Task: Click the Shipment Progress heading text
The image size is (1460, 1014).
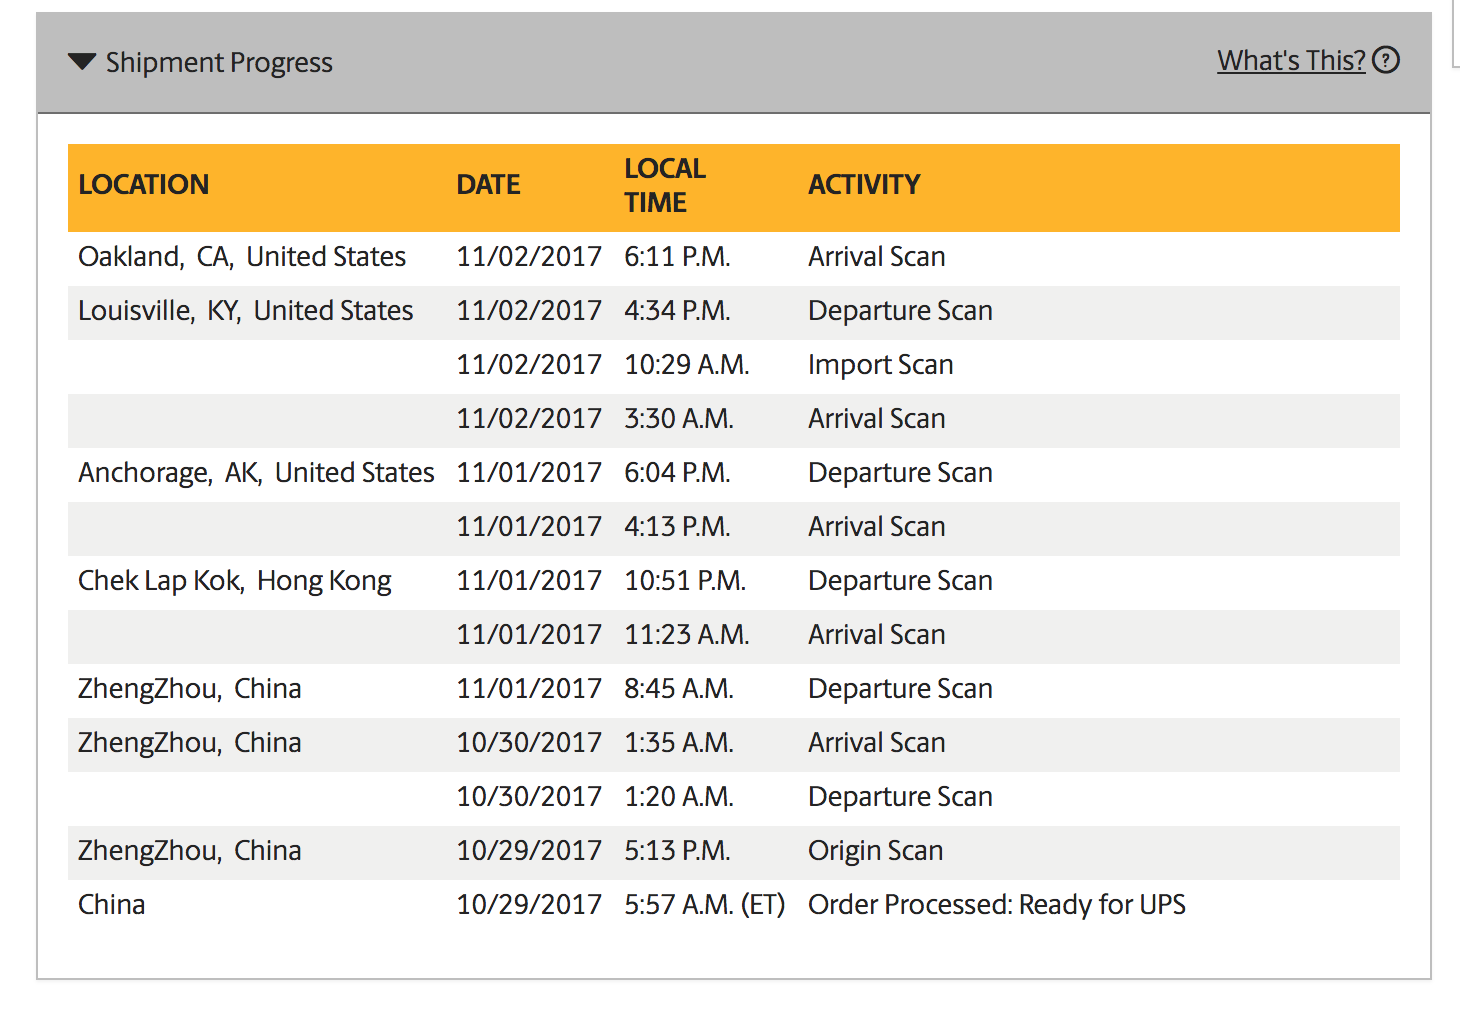Action: (219, 62)
